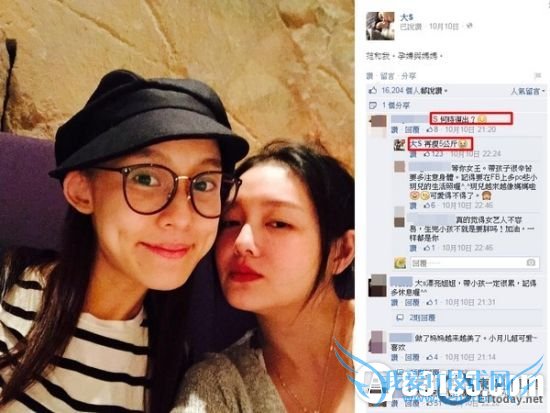Click the 讚 like action under post

pos(369,76)
